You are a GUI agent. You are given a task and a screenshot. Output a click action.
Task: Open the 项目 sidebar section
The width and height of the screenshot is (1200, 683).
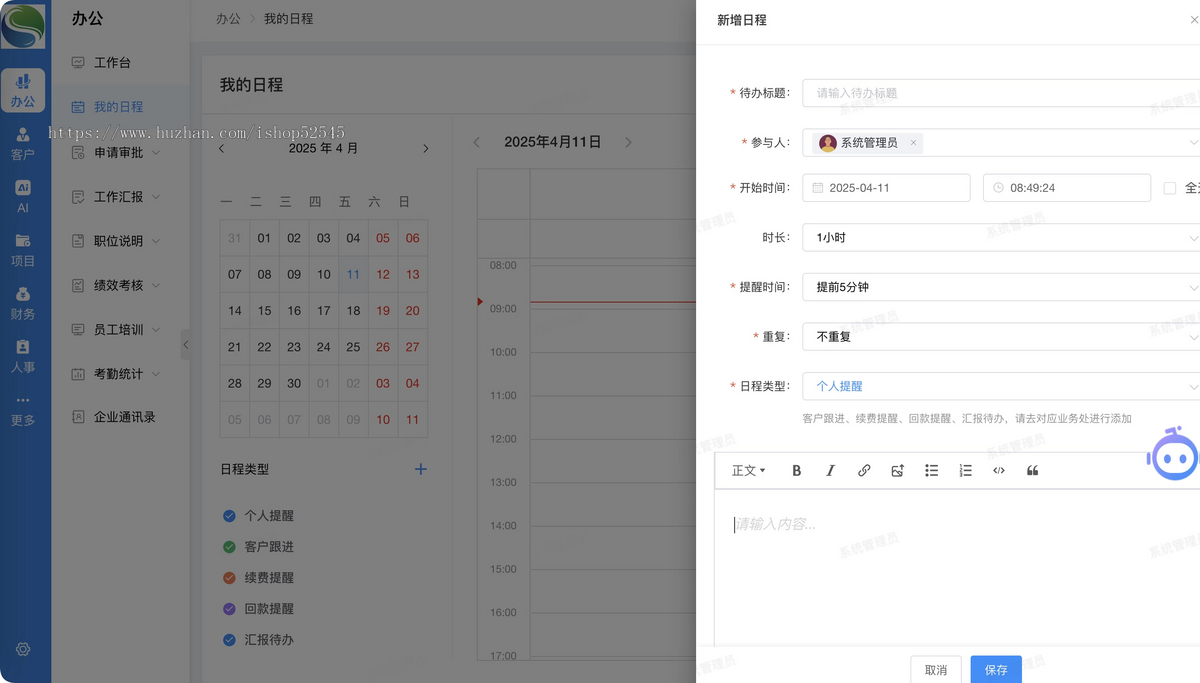coord(23,250)
